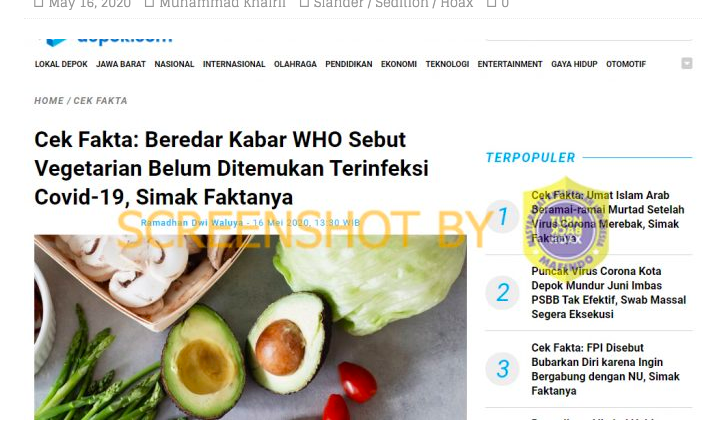
Task: Open popular article about Umat Islam Arab
Action: point(608,216)
